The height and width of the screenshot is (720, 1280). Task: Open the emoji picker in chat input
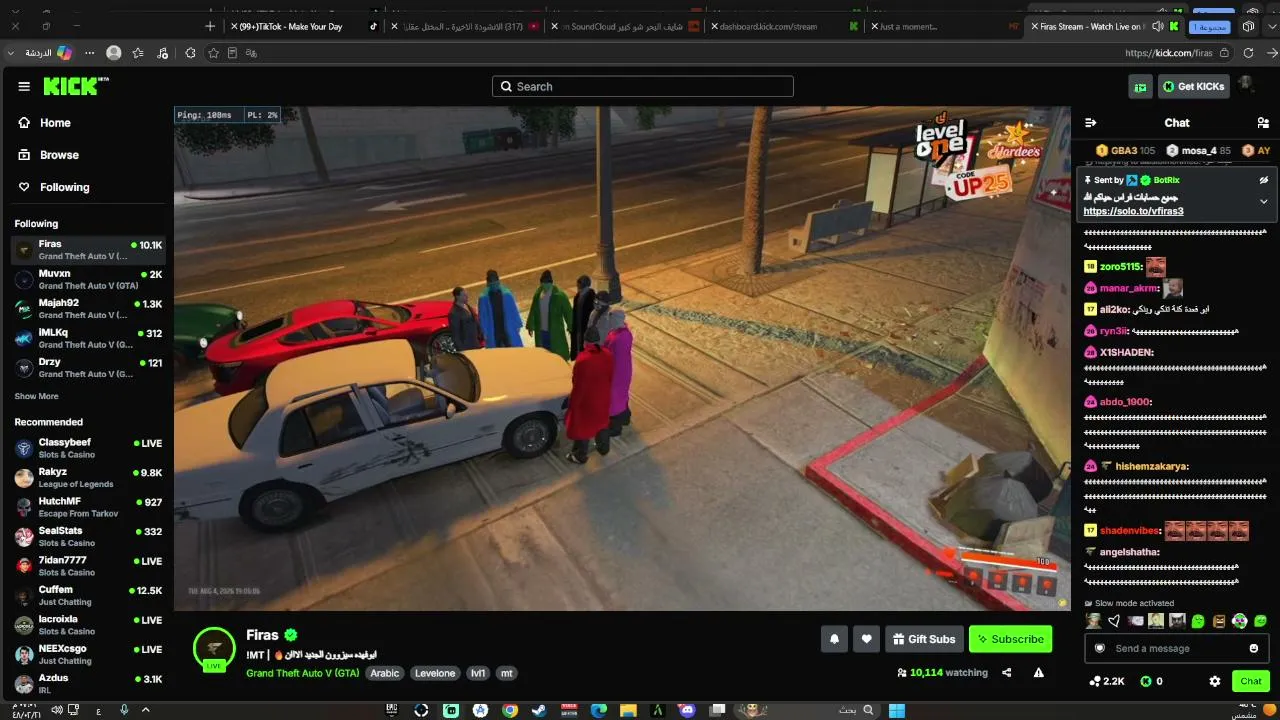tap(1254, 648)
